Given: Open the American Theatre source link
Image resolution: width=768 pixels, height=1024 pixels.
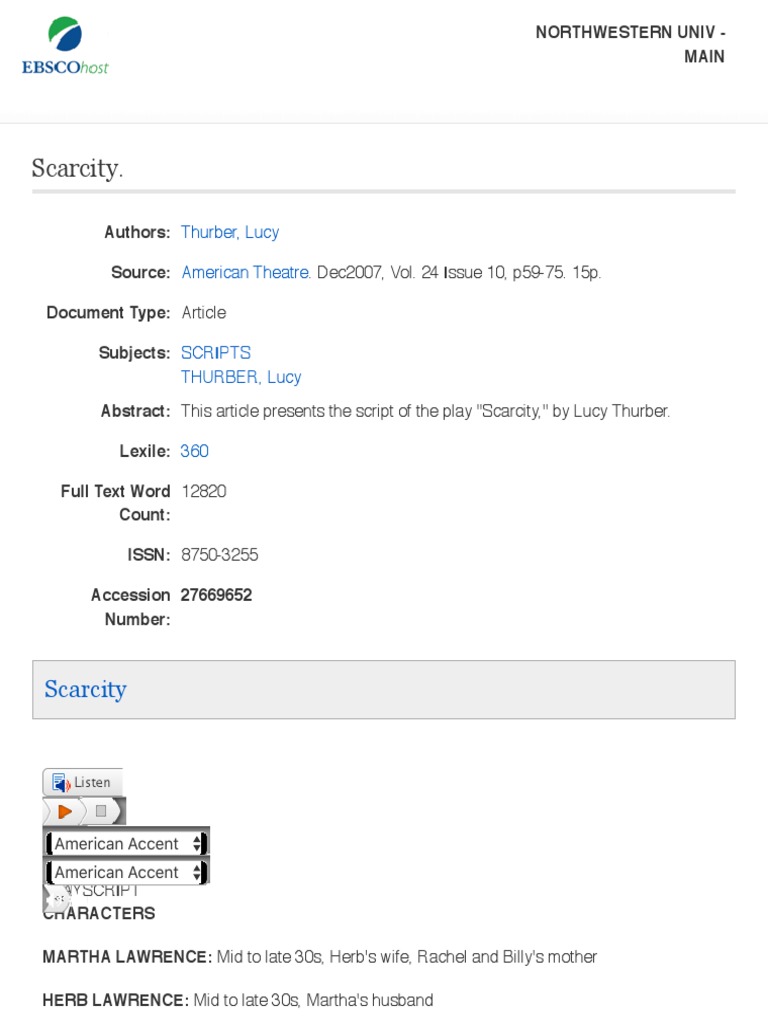Looking at the screenshot, I should 246,272.
